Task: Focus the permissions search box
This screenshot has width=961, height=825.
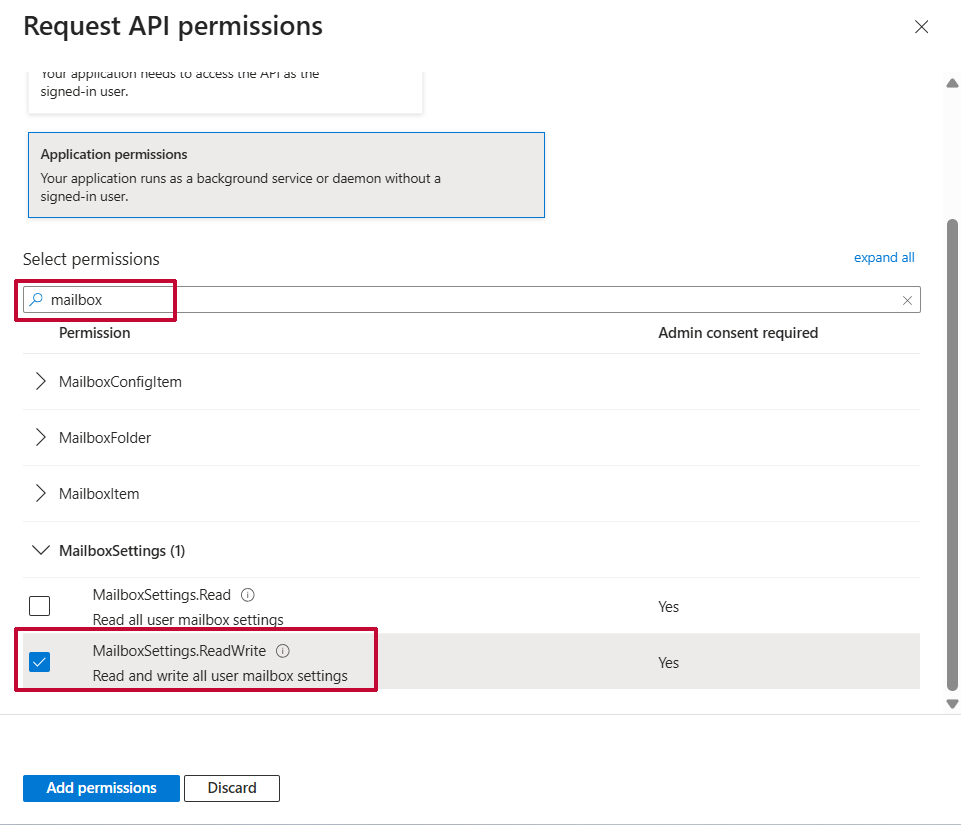Action: tap(470, 300)
